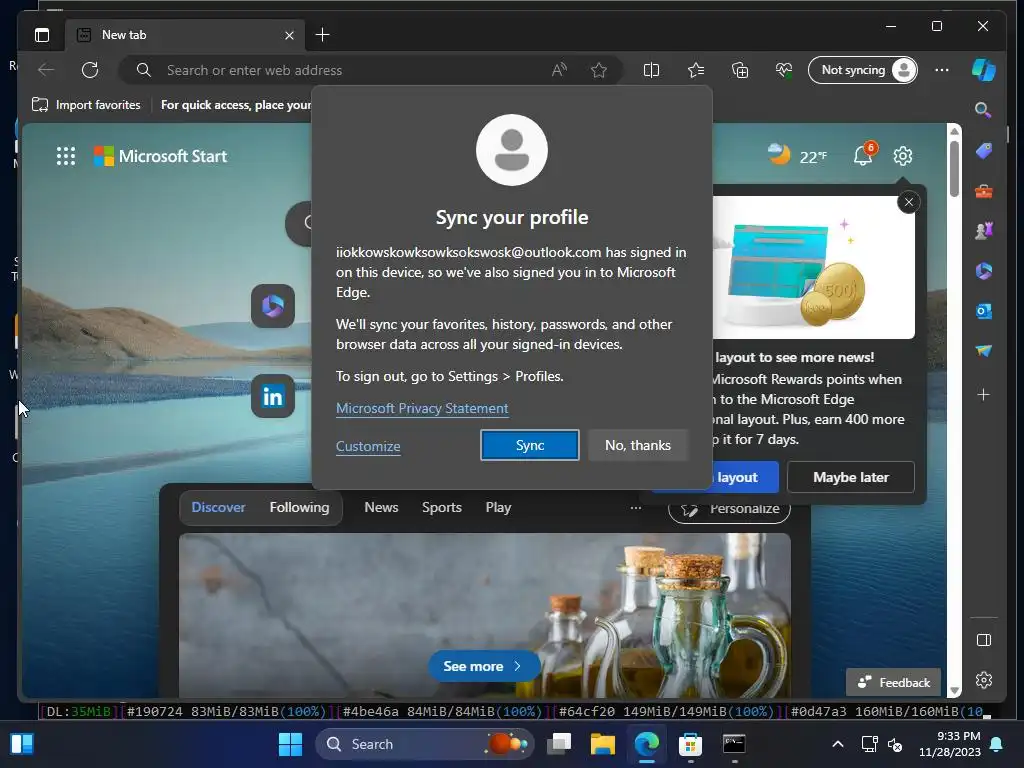Screen dimensions: 1024x768
Task: Open the Tab actions menu icon
Action: tap(42, 35)
